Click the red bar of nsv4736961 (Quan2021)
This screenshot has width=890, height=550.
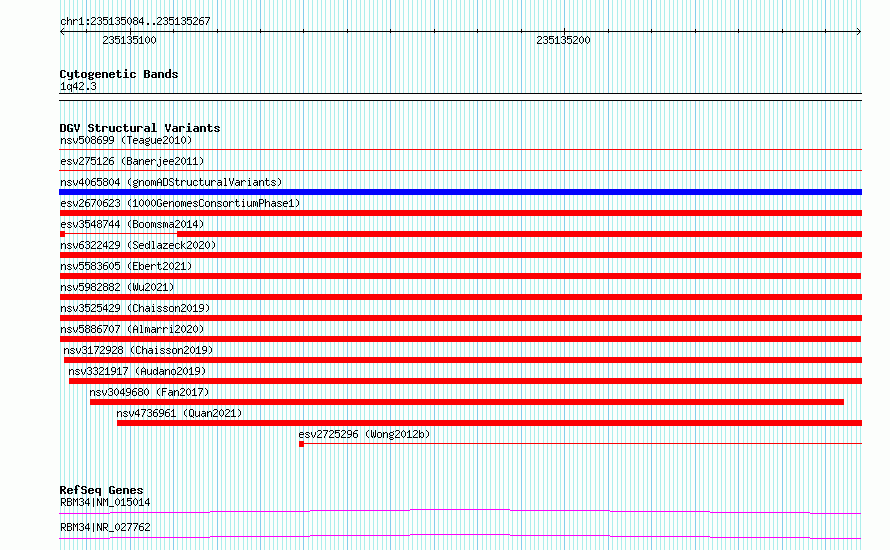(489, 423)
